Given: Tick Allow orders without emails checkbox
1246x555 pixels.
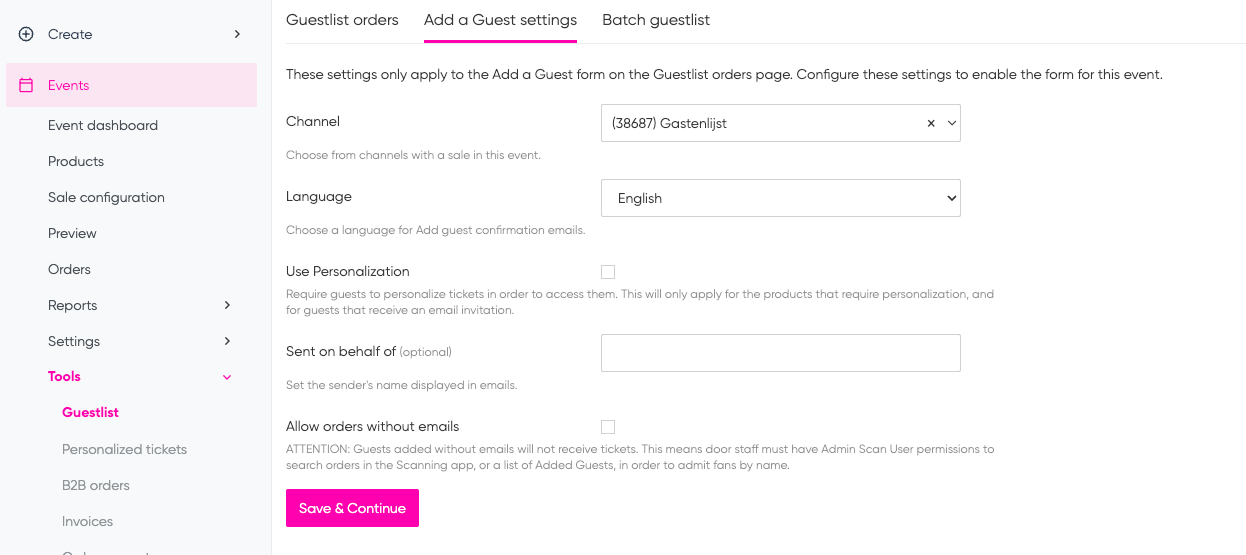Looking at the screenshot, I should (608, 427).
